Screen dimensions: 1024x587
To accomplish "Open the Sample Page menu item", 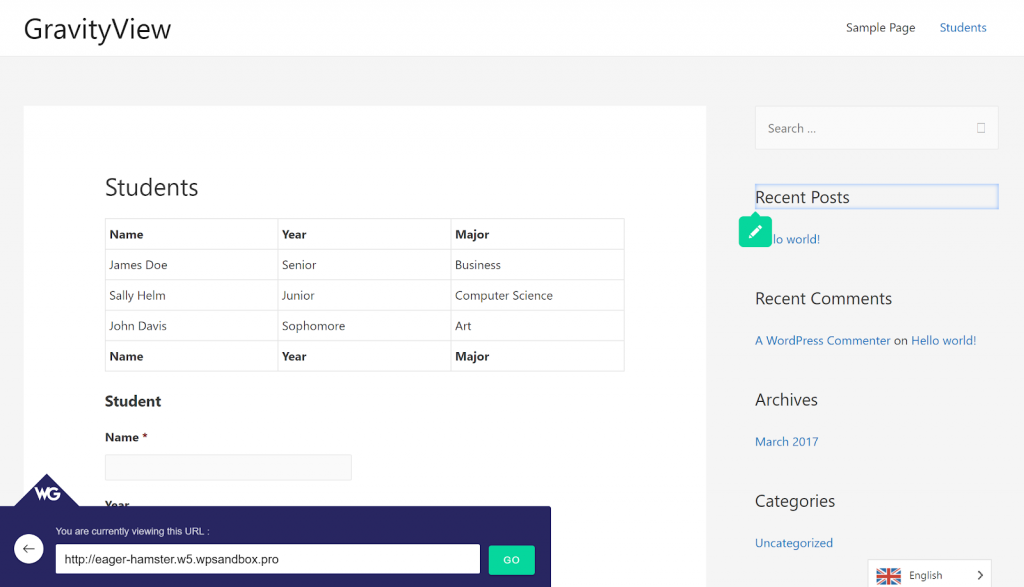I will coord(880,27).
